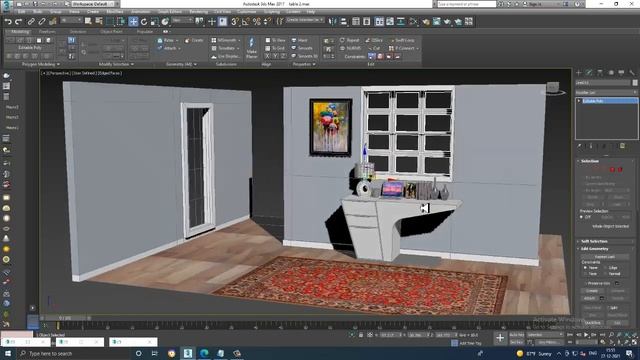
Task: Select Preview Selection Off radio button
Action: tap(581, 217)
